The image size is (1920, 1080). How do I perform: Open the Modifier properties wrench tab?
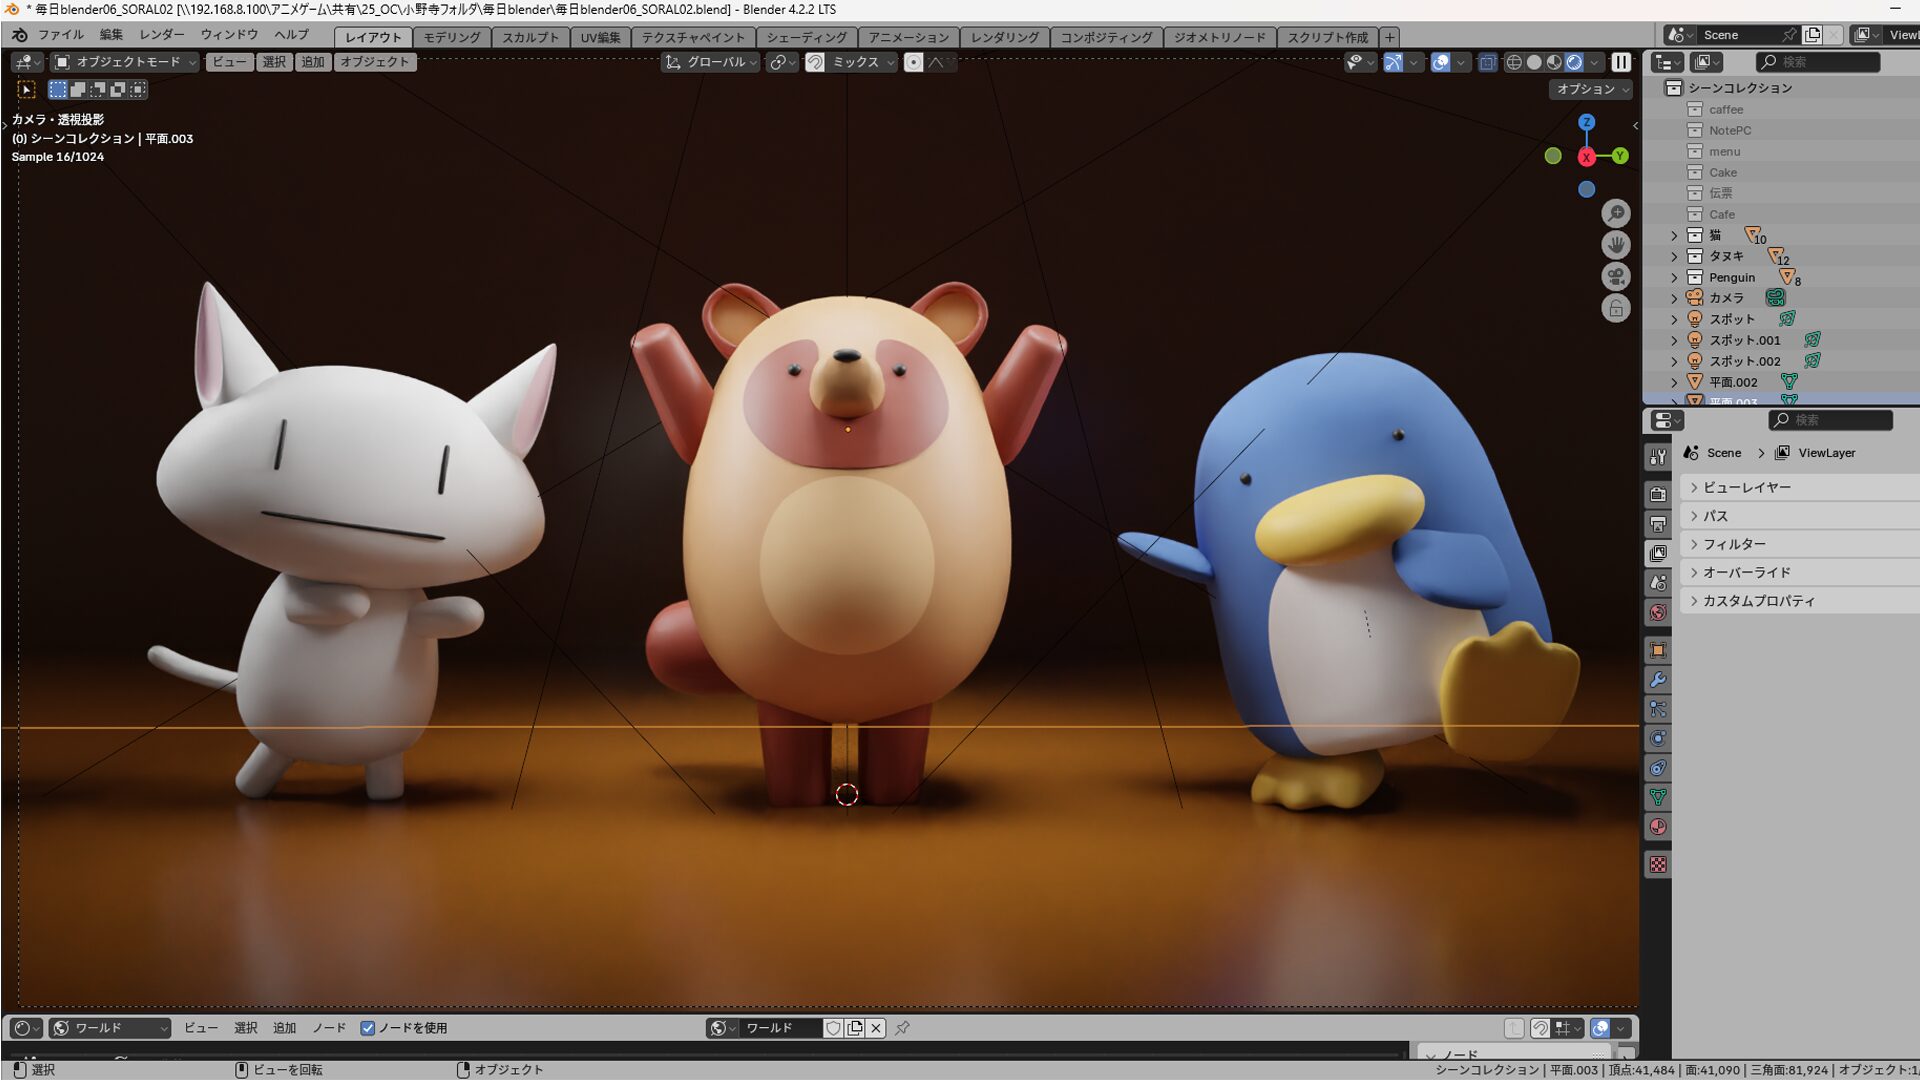tap(1658, 680)
